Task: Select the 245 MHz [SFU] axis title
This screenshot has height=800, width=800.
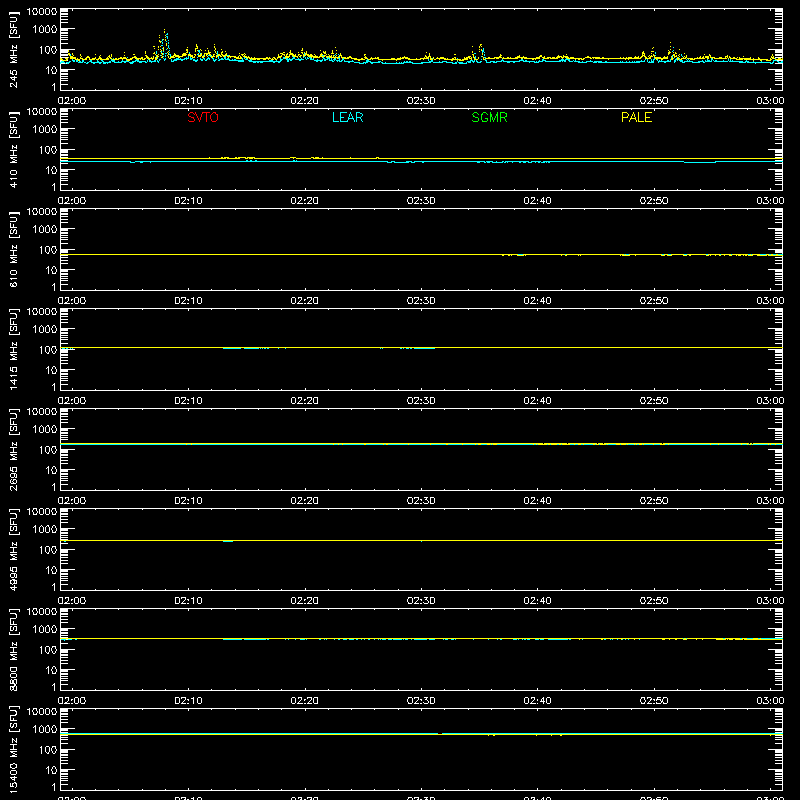Action: click(x=13, y=49)
